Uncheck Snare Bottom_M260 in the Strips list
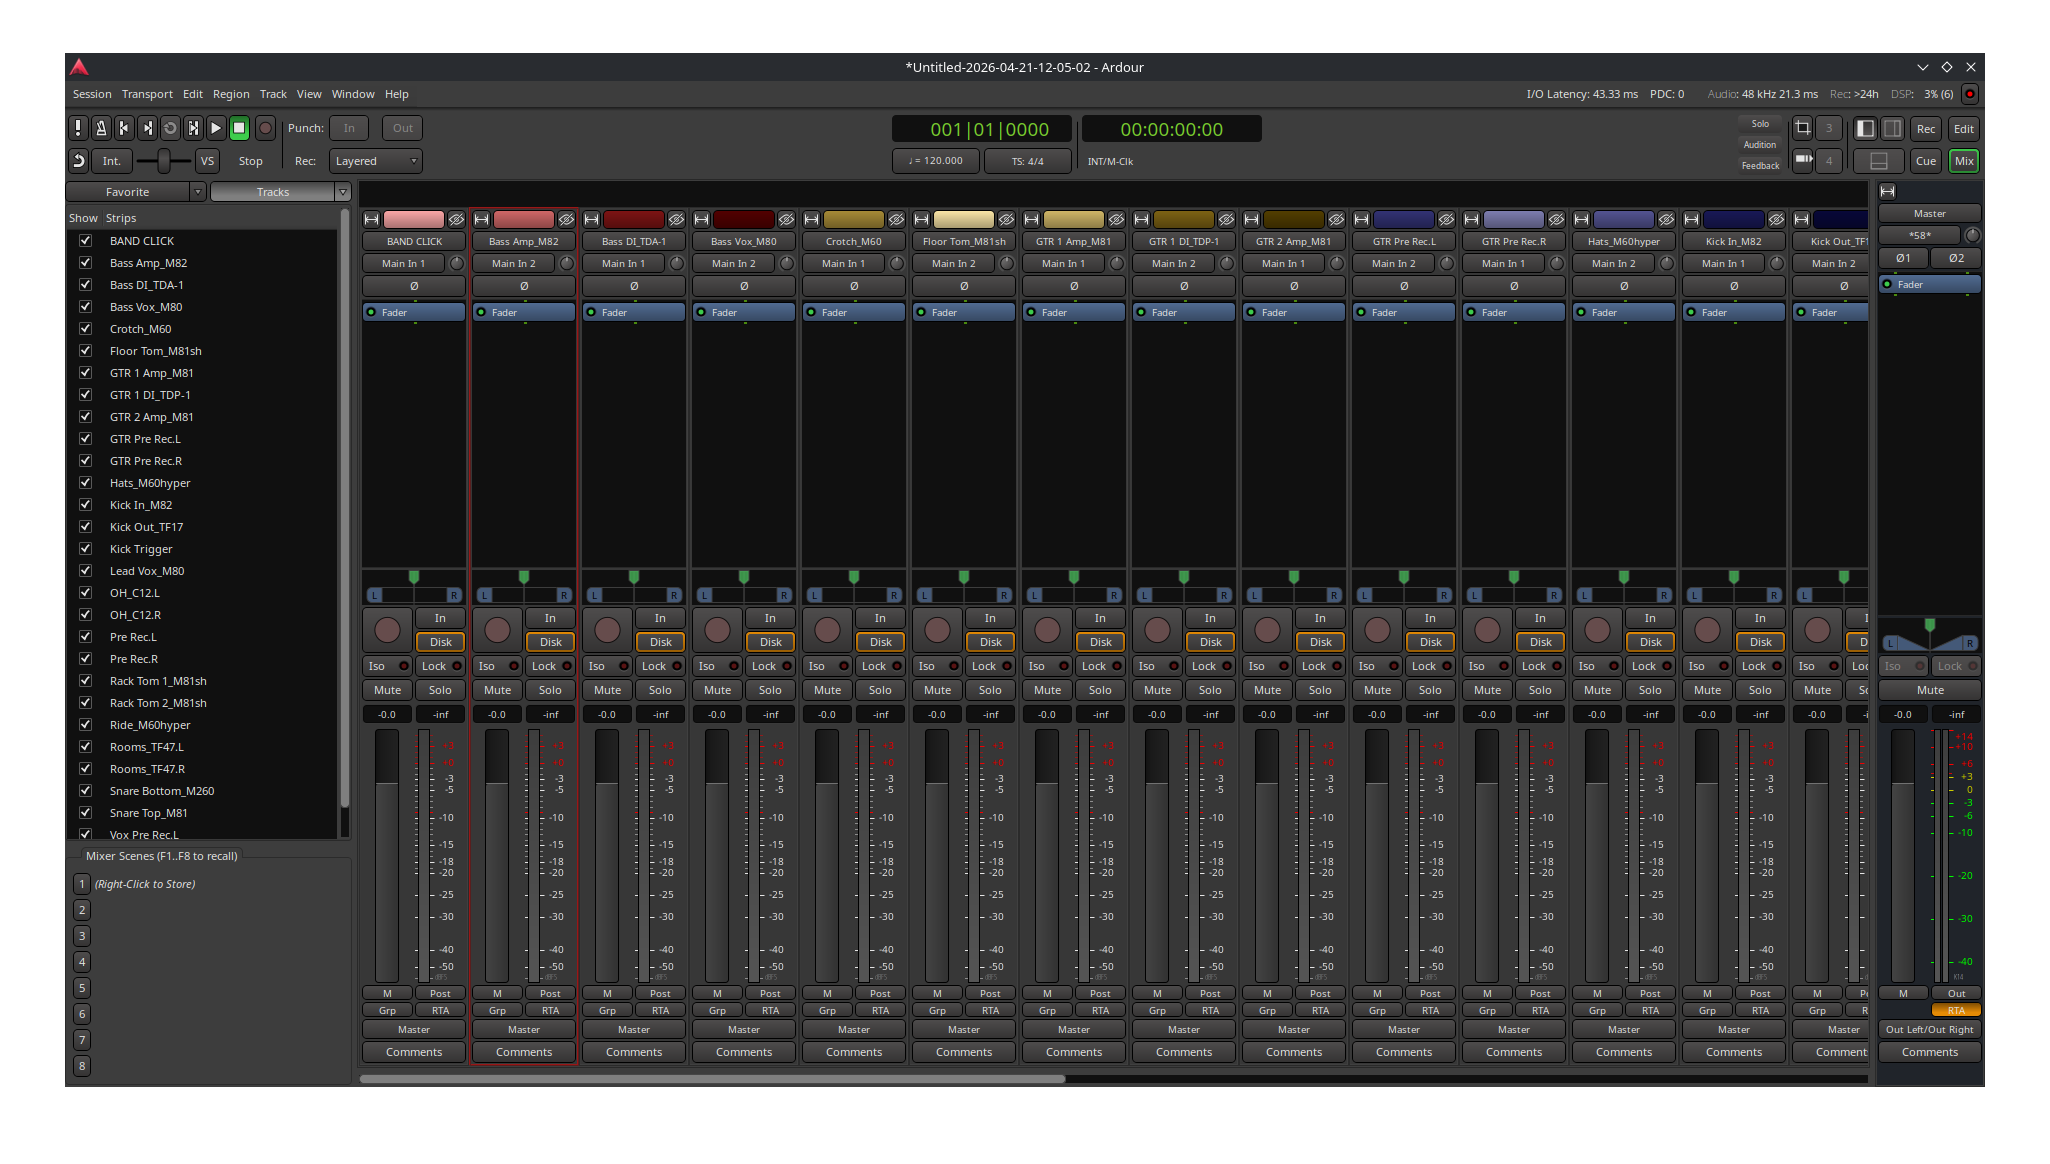This screenshot has height=1164, width=2050. (85, 790)
